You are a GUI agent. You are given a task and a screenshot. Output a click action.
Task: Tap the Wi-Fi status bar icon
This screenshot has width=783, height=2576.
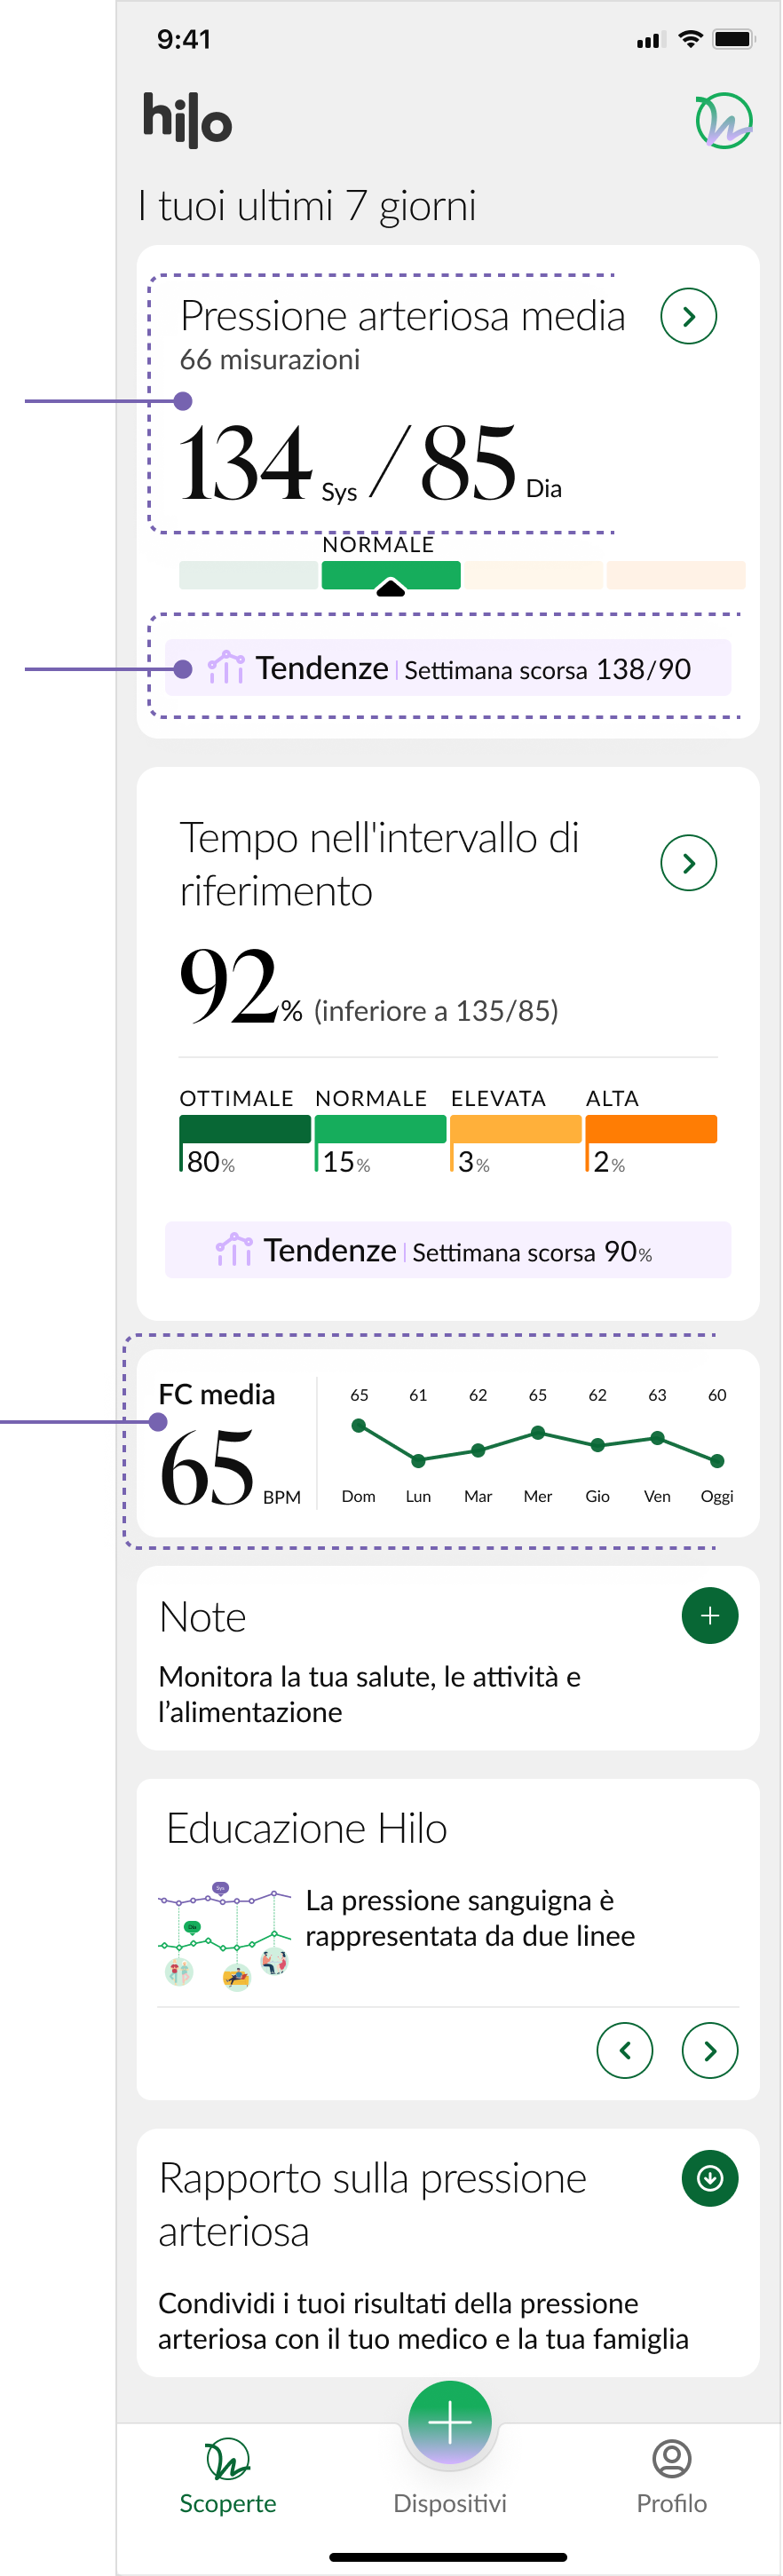click(x=691, y=39)
